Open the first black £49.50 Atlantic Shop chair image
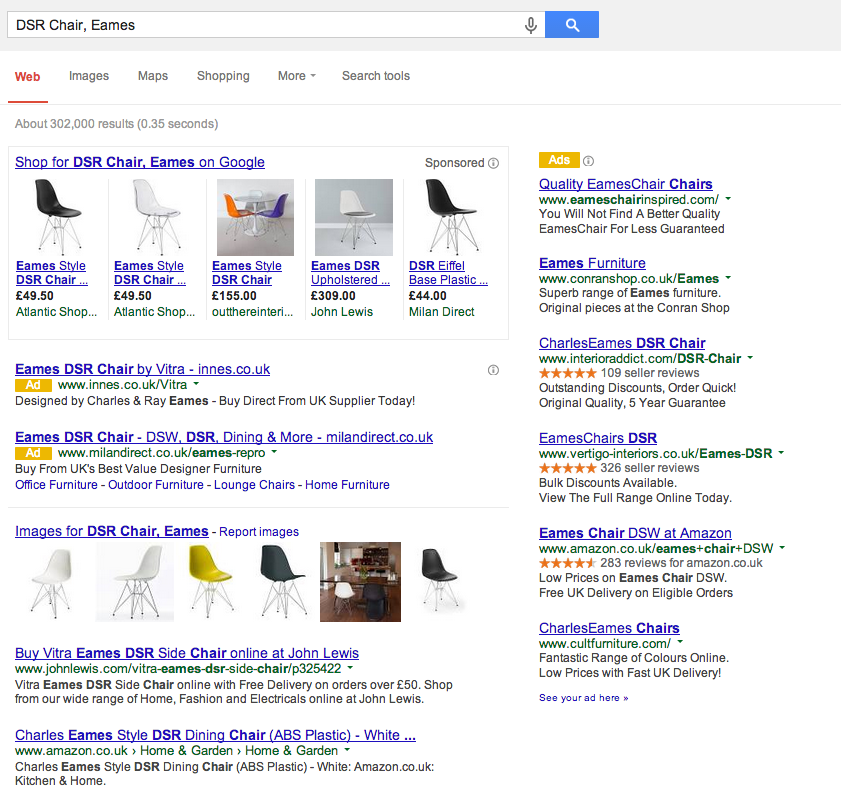 point(57,217)
